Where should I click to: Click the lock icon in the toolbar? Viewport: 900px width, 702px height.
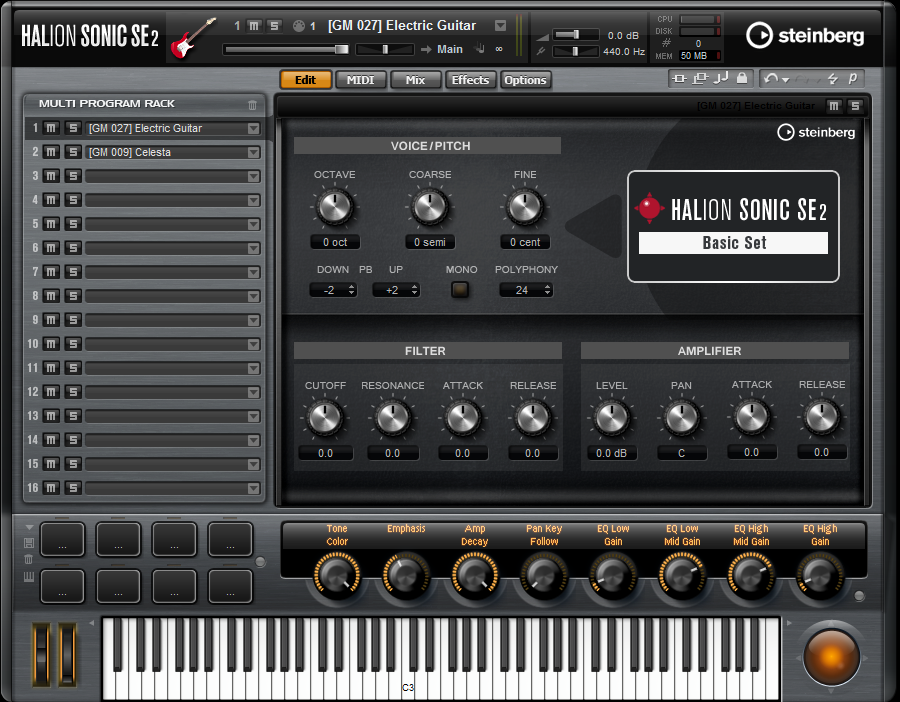(741, 78)
